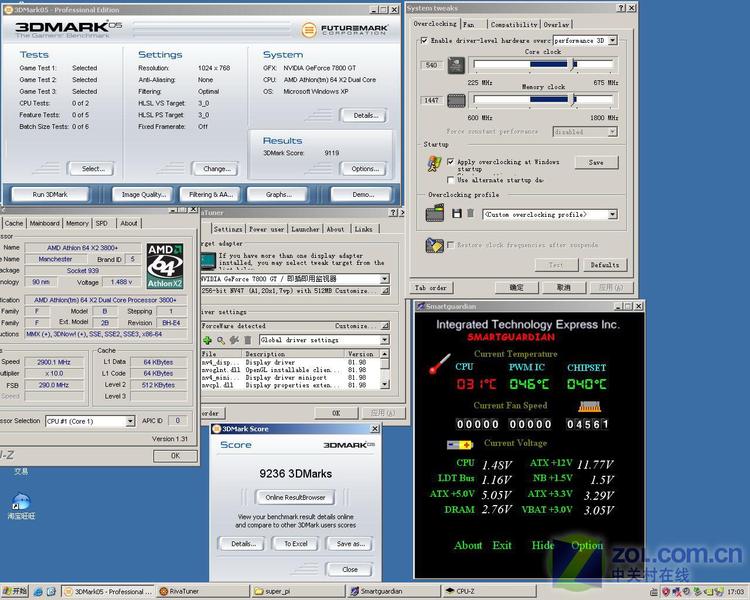
Task: Click the Core clock slider thumb
Action: (x=573, y=65)
